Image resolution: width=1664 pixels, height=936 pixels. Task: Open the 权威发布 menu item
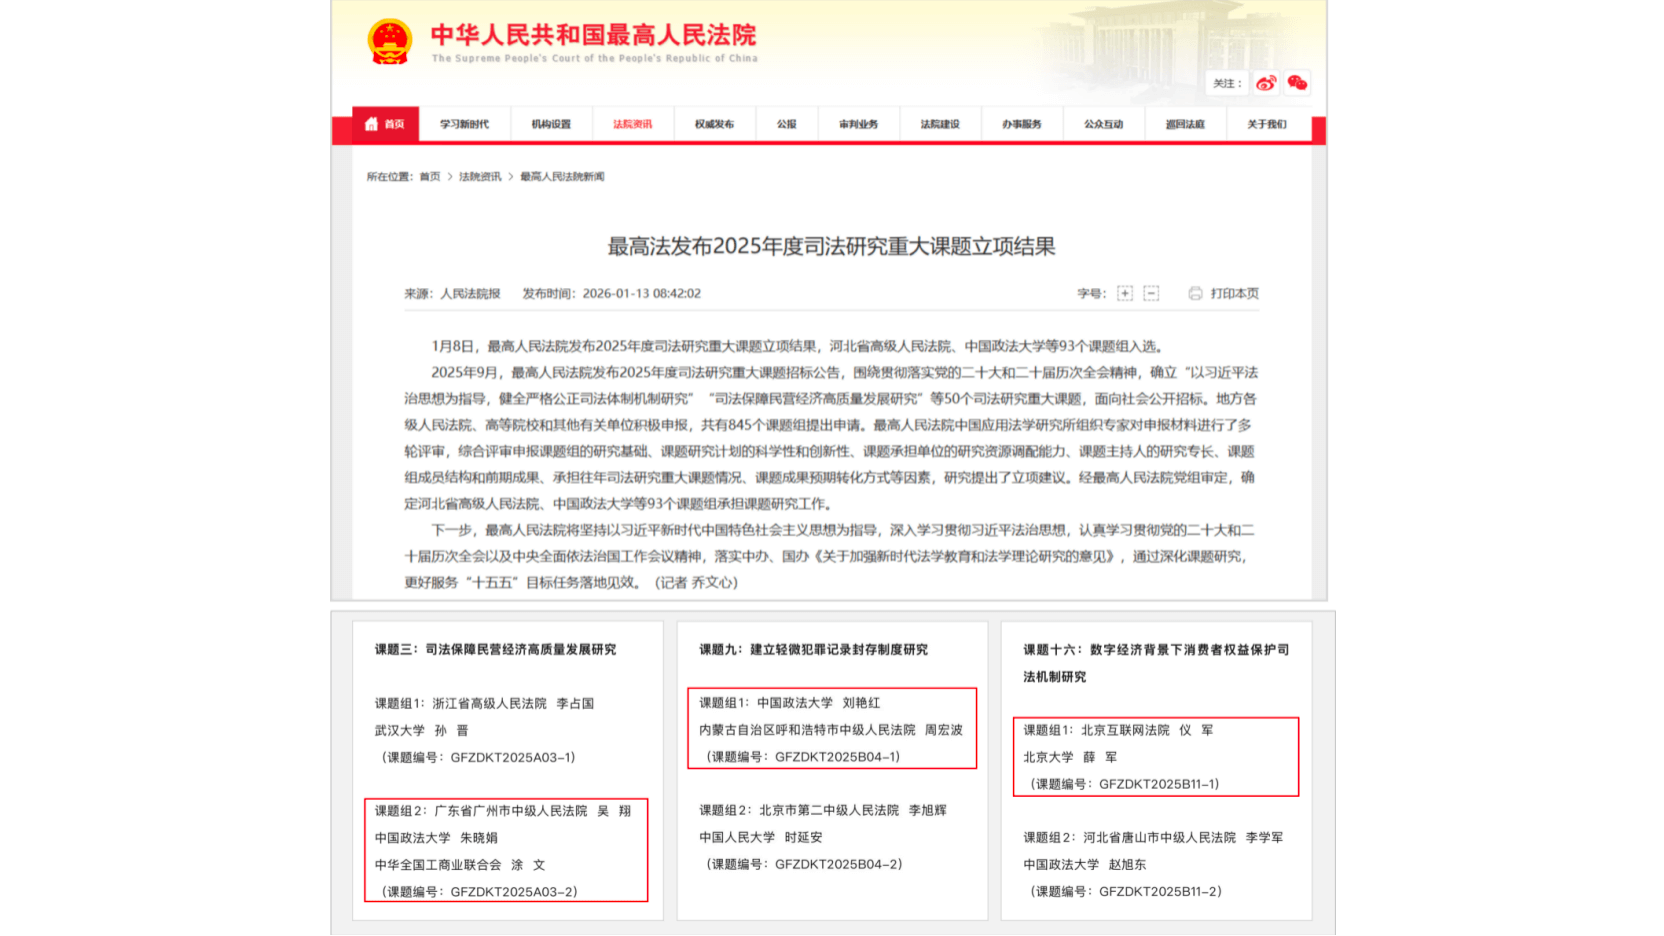point(715,124)
